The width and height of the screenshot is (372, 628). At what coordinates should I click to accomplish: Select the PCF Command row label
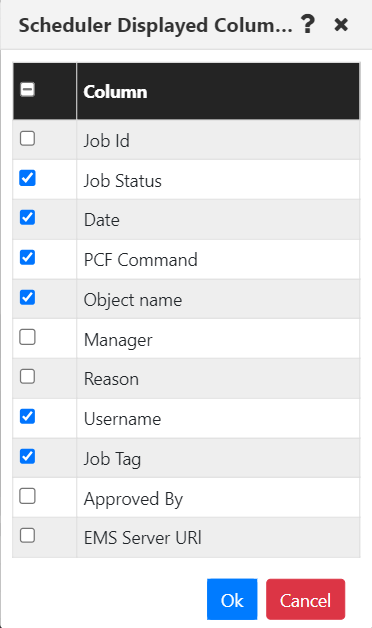tap(141, 260)
